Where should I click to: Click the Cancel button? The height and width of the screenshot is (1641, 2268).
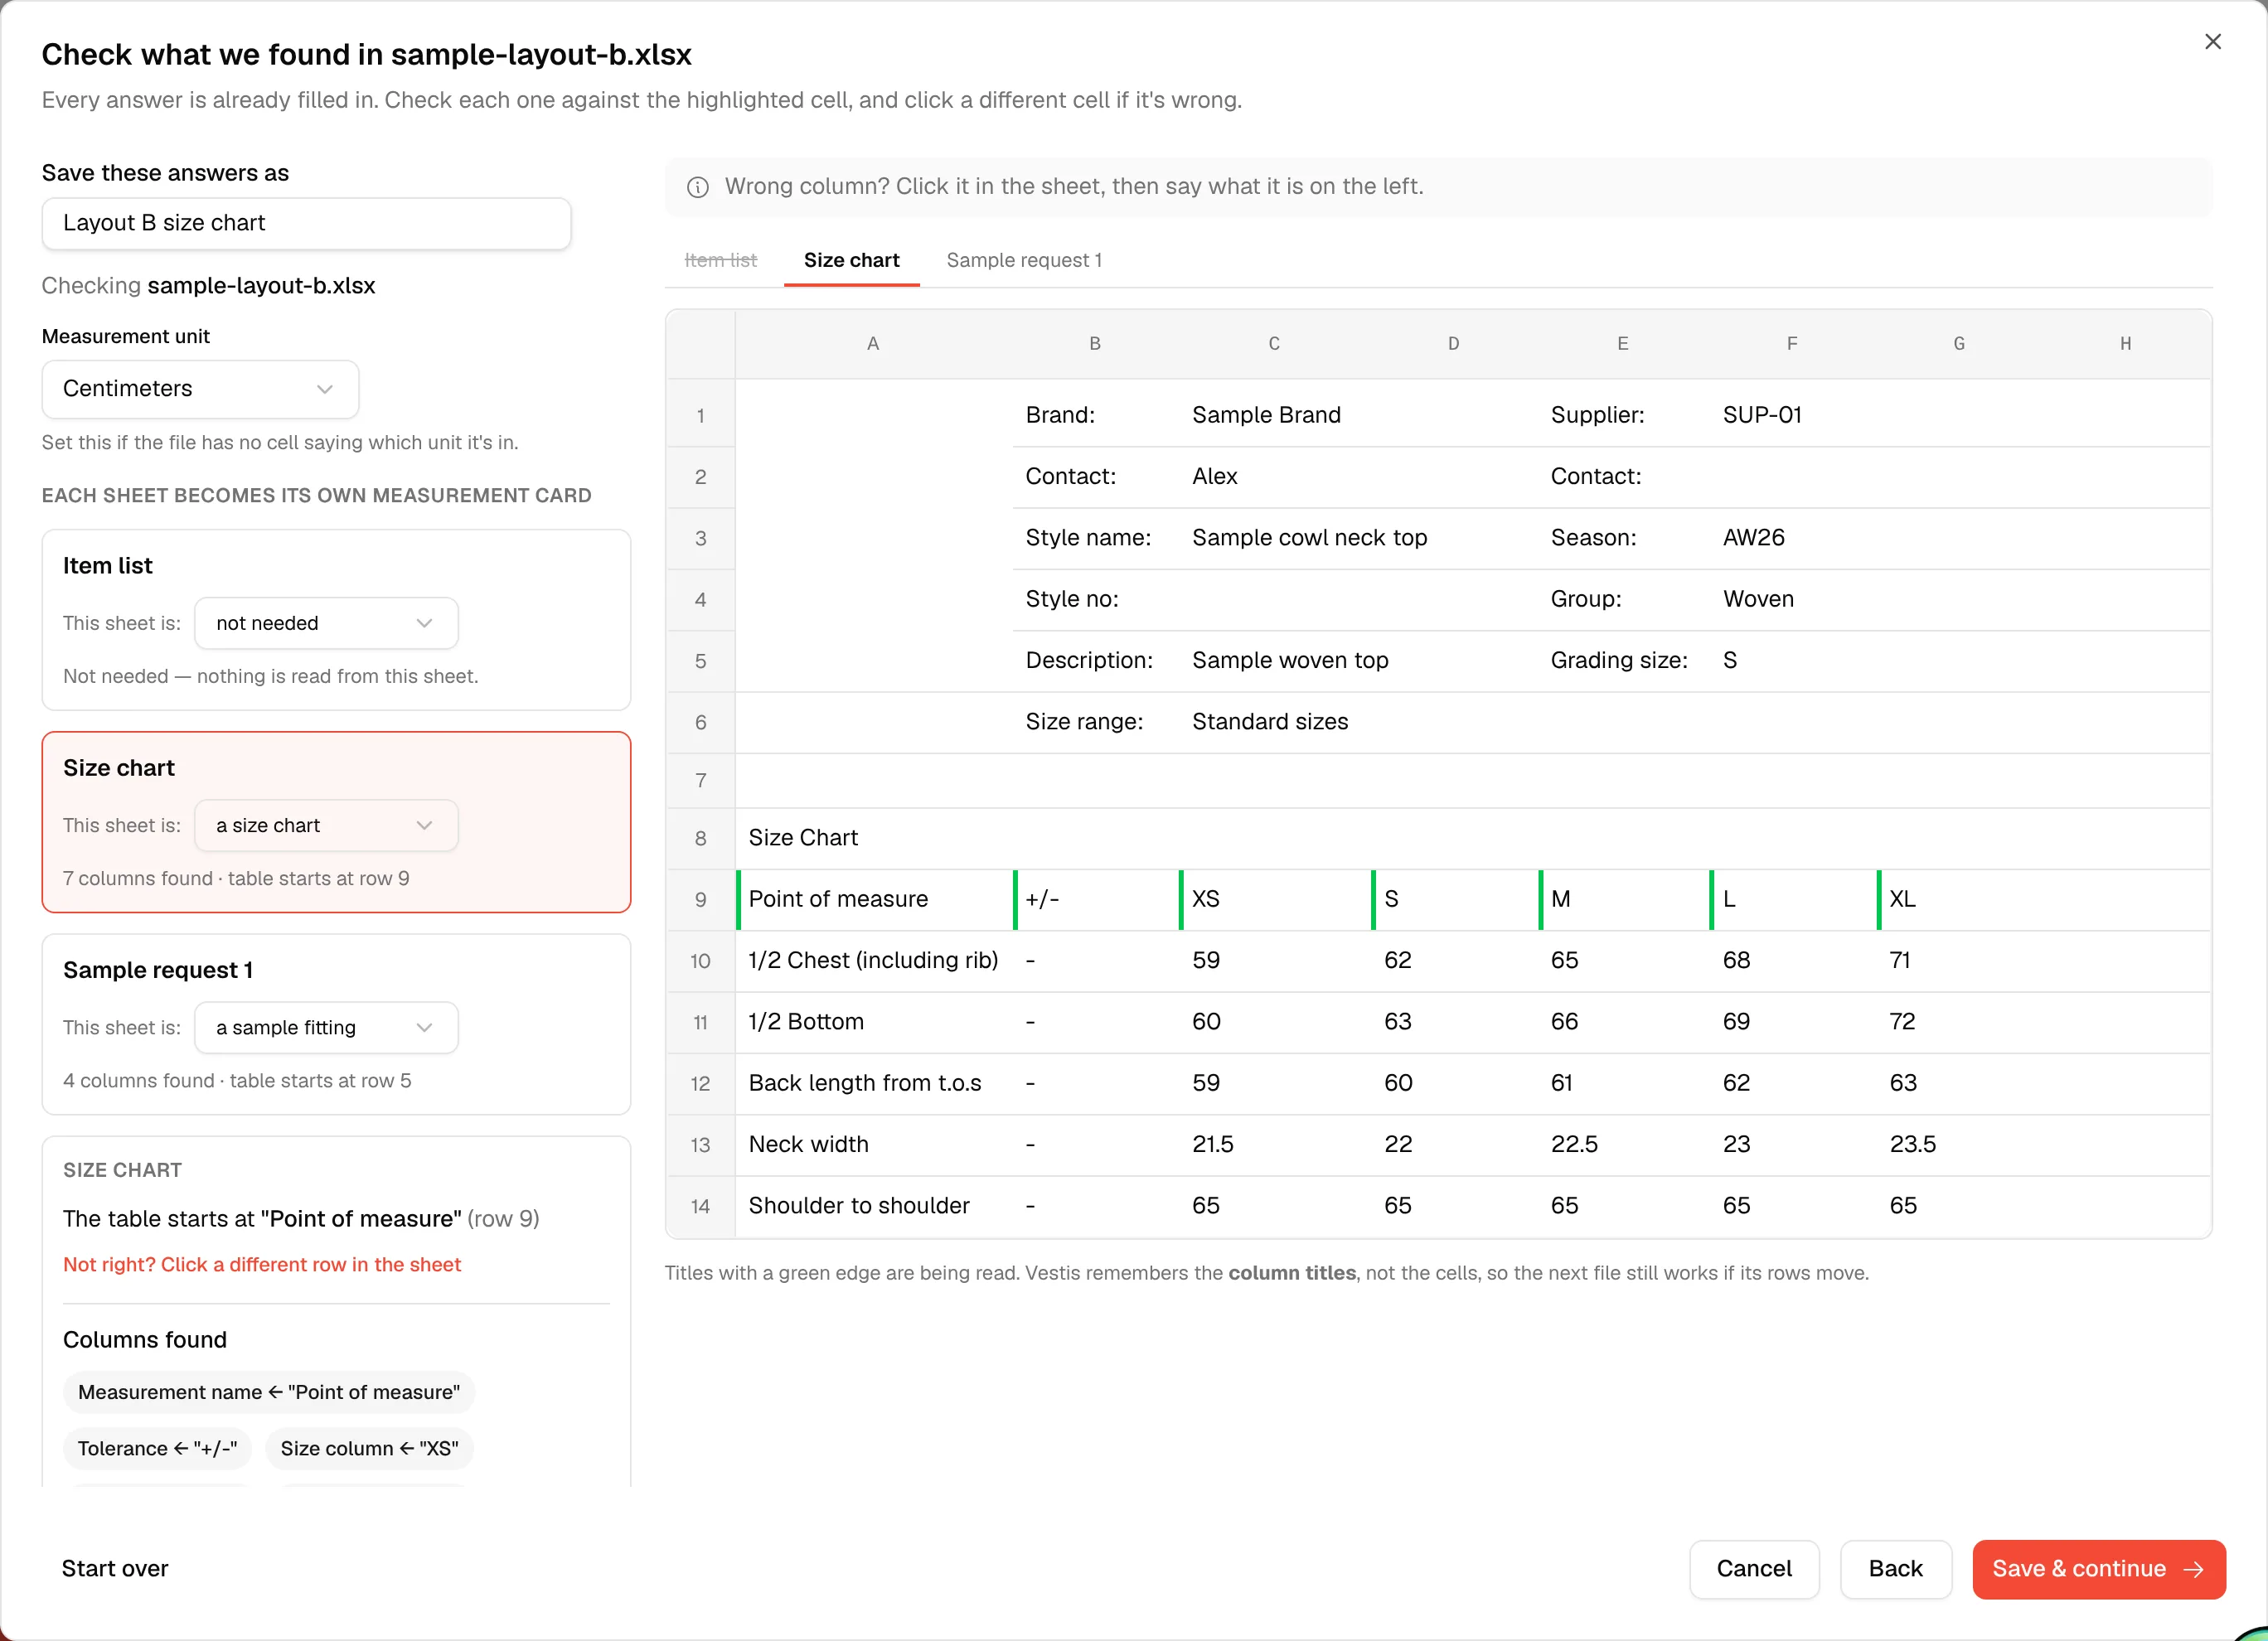(x=1754, y=1568)
